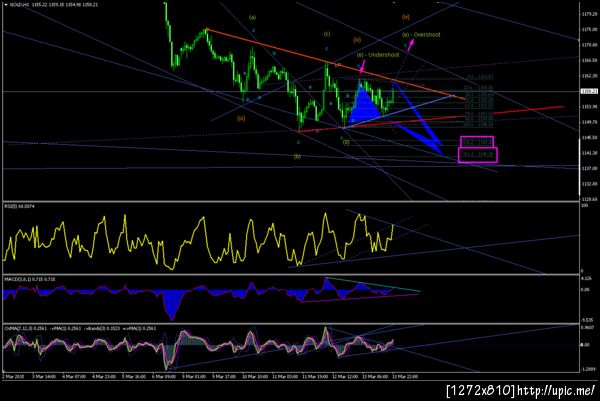Click the 1141.30 price axis label
This screenshot has width=600, height=401.
coord(589,153)
